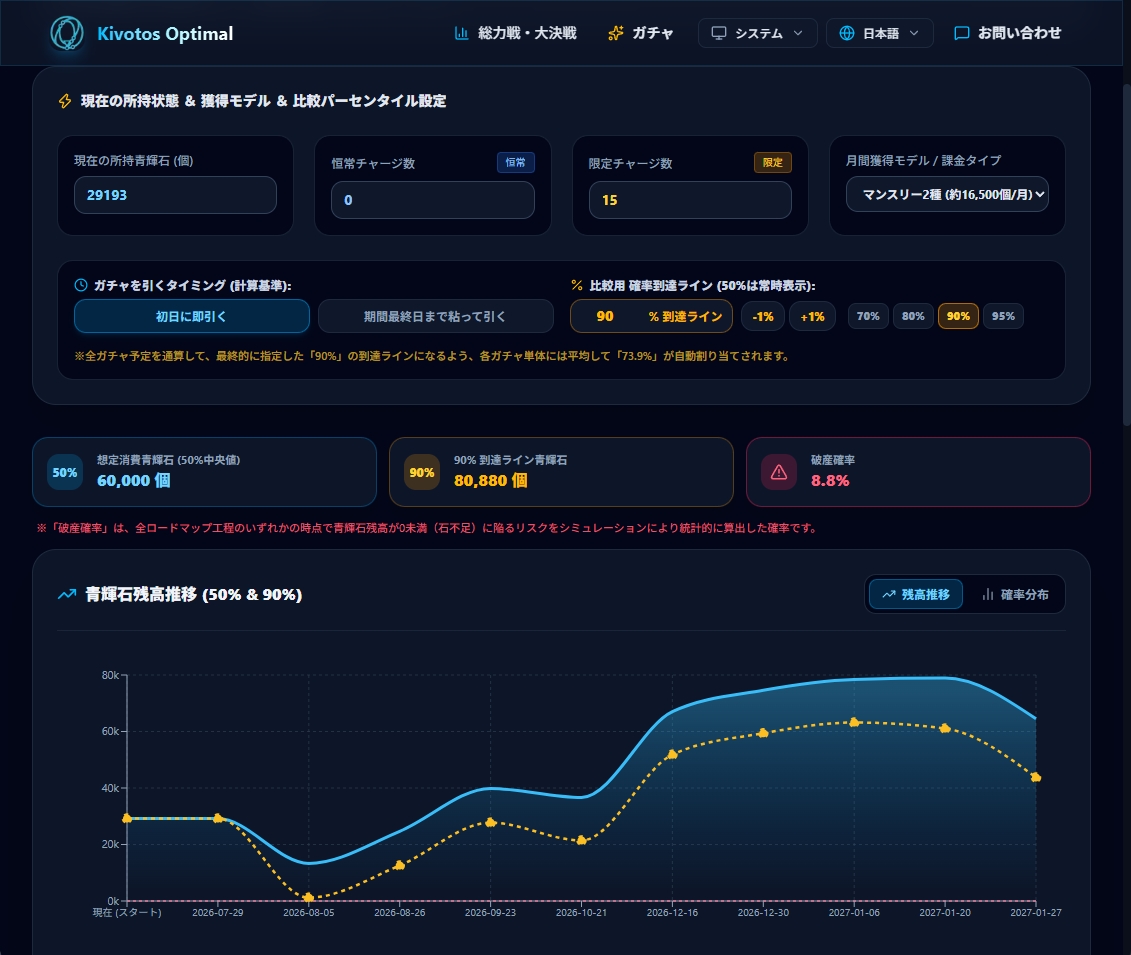Click the 月間獲得モデル / 課金タイプ label
Viewport: 1131px width, 955px height.
click(923, 160)
